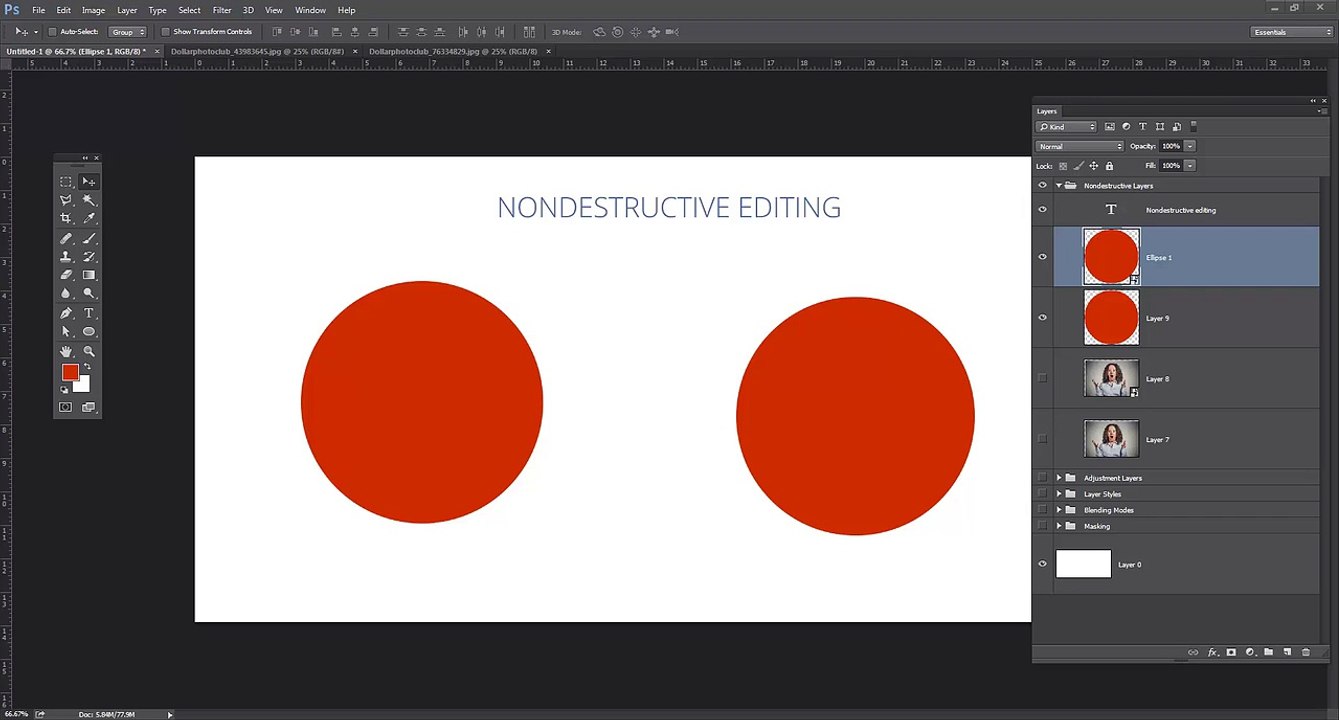This screenshot has width=1339, height=720.
Task: Change screen mode from toolbox
Action: click(x=89, y=407)
